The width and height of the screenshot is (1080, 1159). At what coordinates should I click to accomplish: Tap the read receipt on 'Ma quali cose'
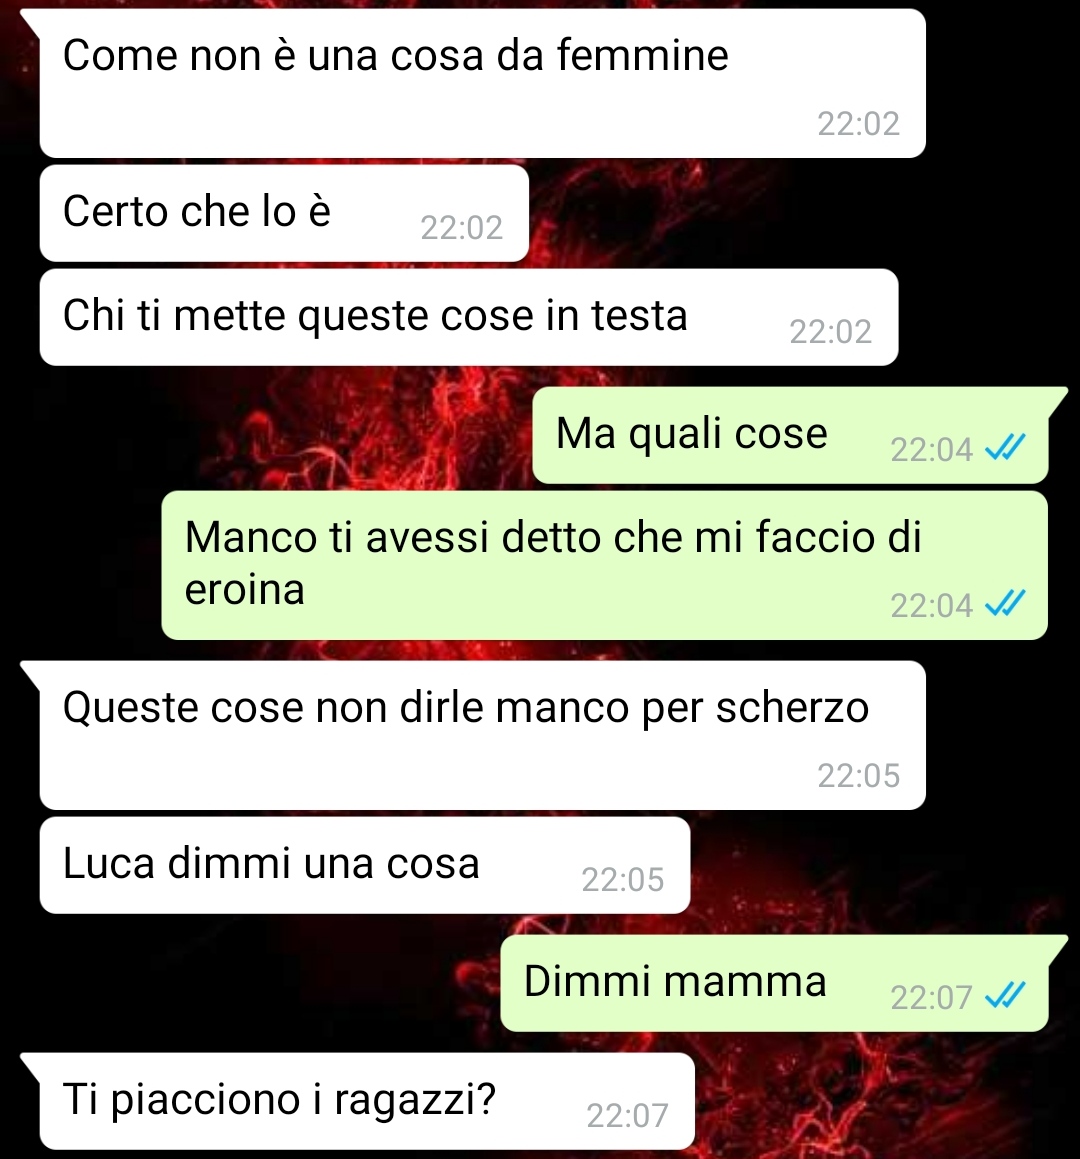click(1006, 447)
